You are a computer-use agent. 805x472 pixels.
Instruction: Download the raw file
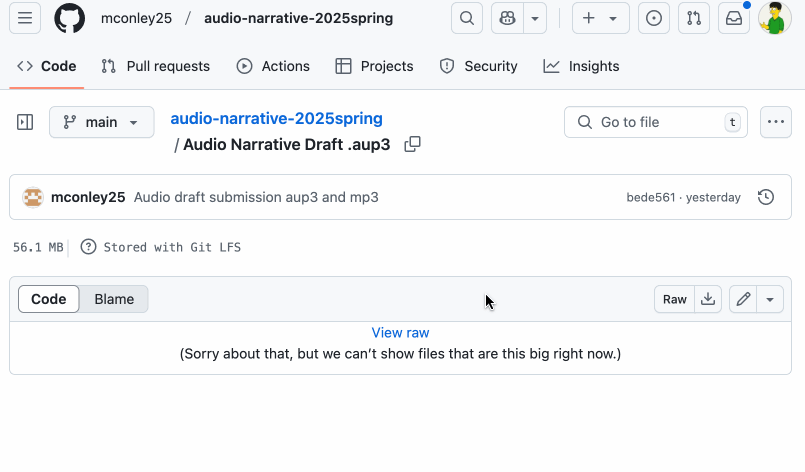pyautogui.click(x=708, y=299)
